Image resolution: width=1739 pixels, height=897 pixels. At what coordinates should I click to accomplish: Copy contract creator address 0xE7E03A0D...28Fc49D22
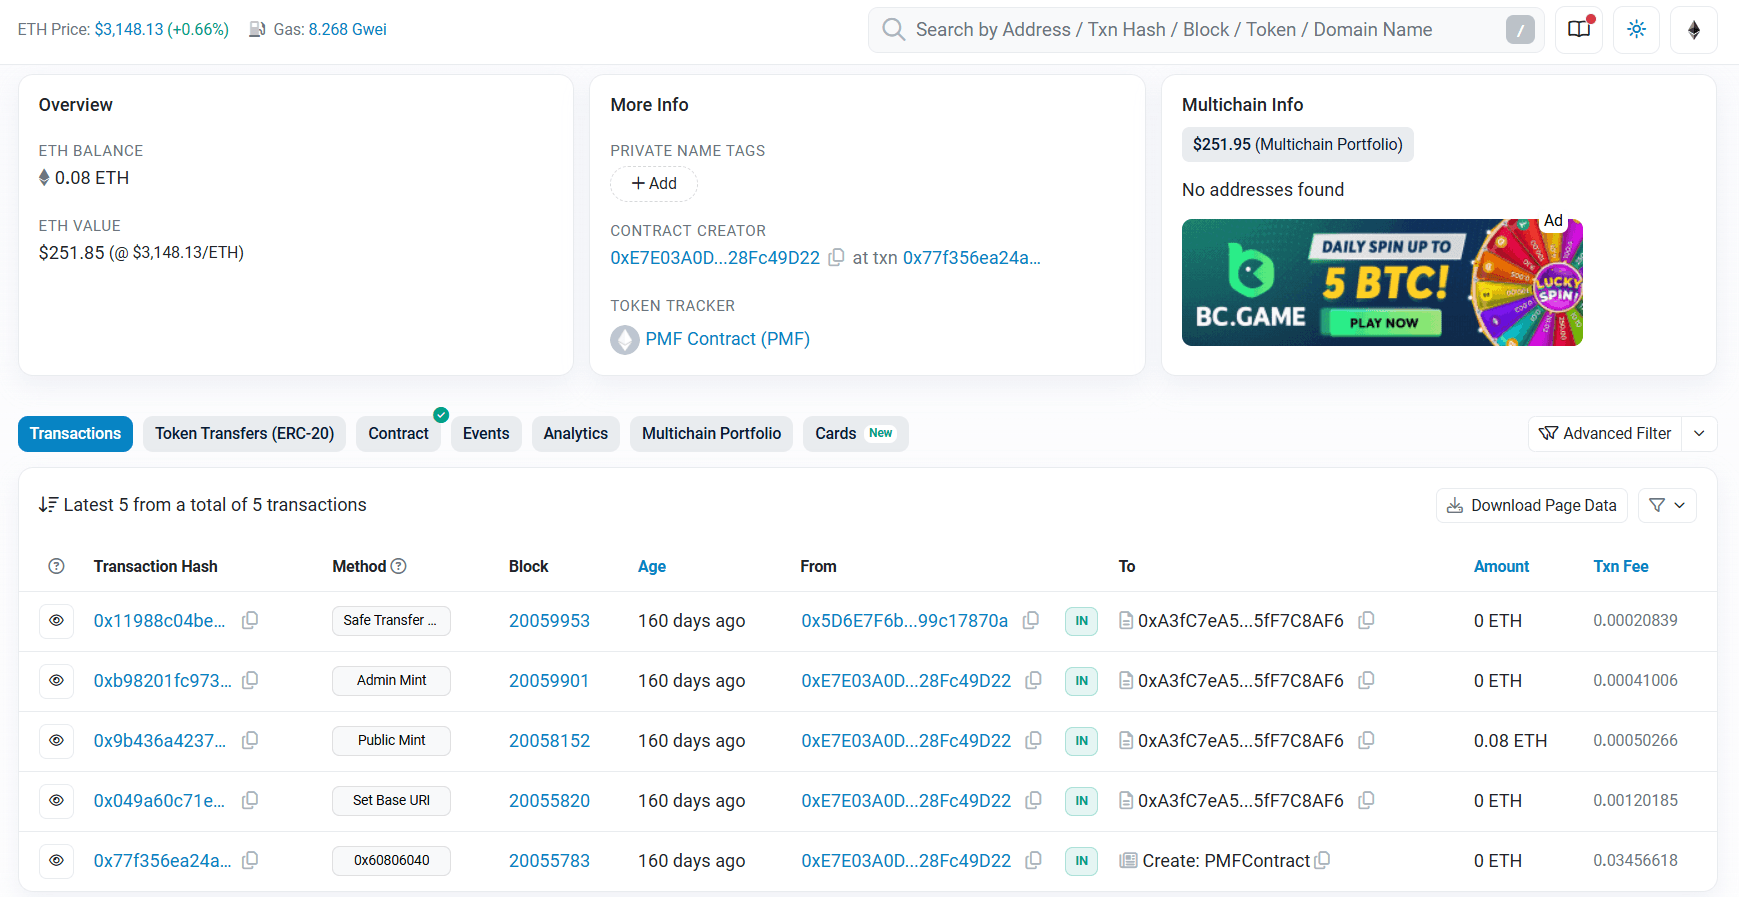(x=836, y=257)
